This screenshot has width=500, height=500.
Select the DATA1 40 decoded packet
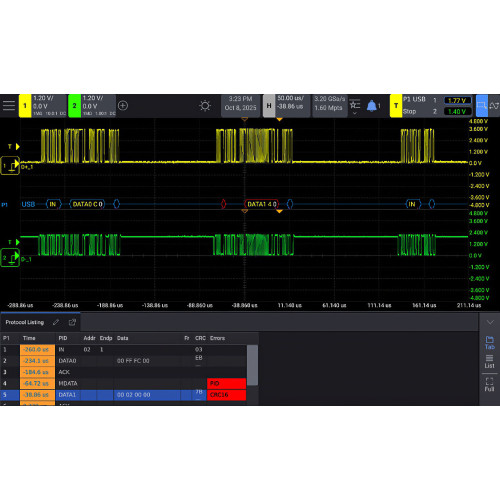click(262, 204)
